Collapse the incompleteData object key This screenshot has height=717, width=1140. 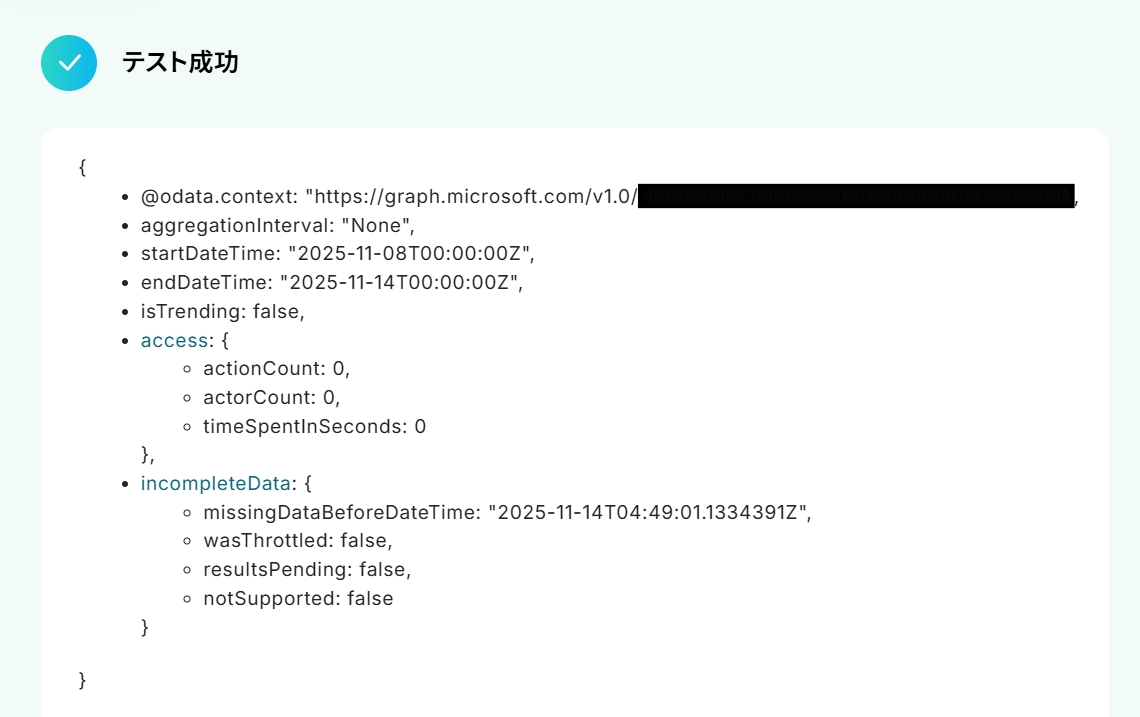[x=216, y=483]
